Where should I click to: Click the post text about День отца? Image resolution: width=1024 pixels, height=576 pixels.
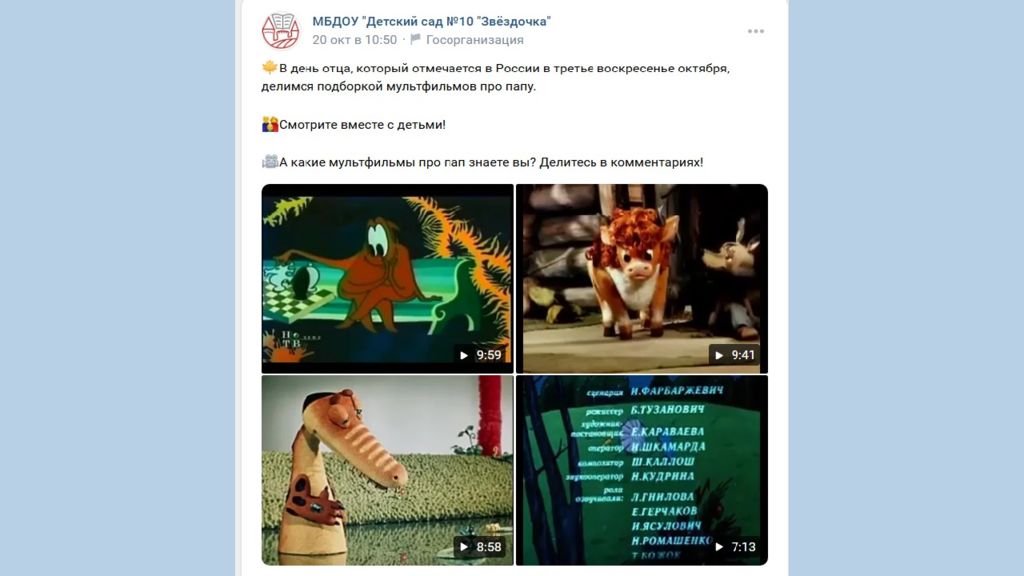[496, 77]
